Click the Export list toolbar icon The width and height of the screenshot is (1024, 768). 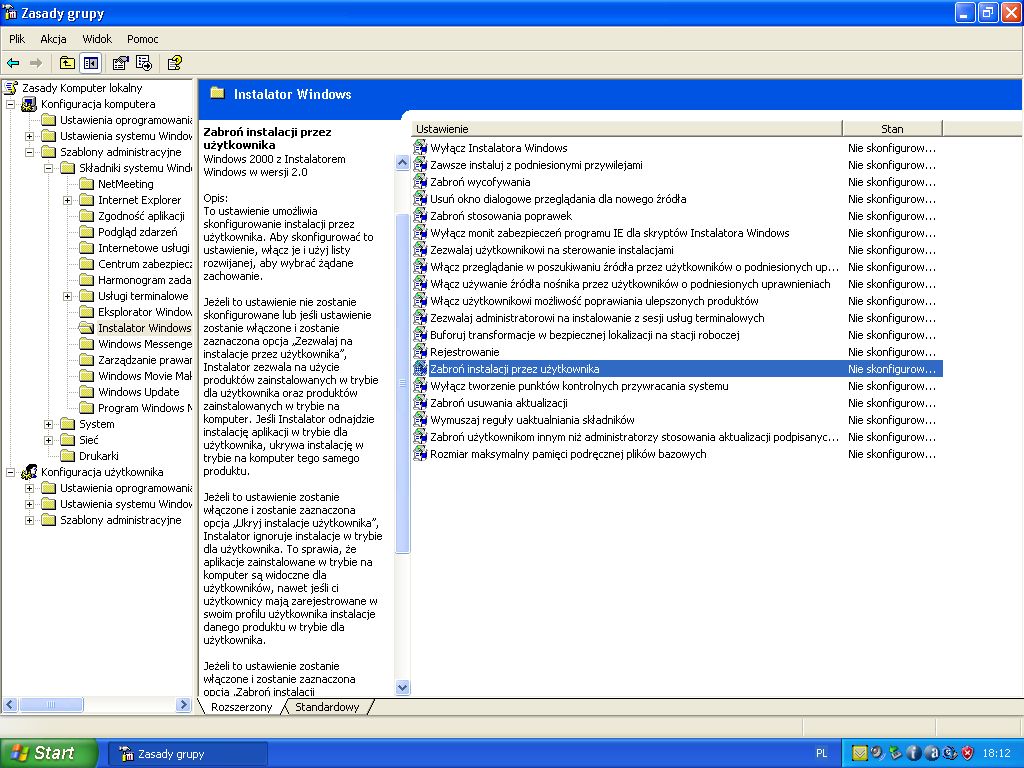tap(144, 63)
